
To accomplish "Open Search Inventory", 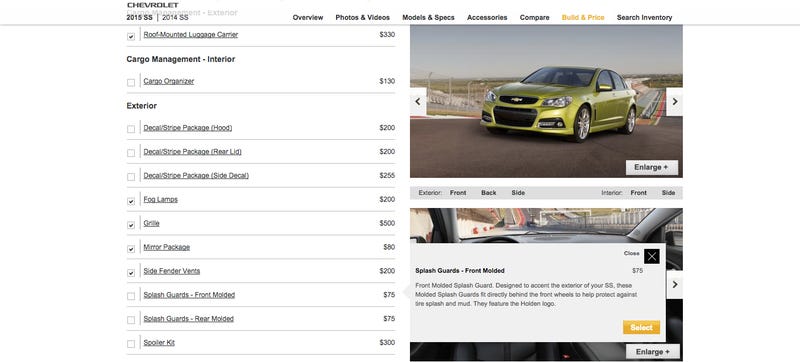I will (x=644, y=17).
